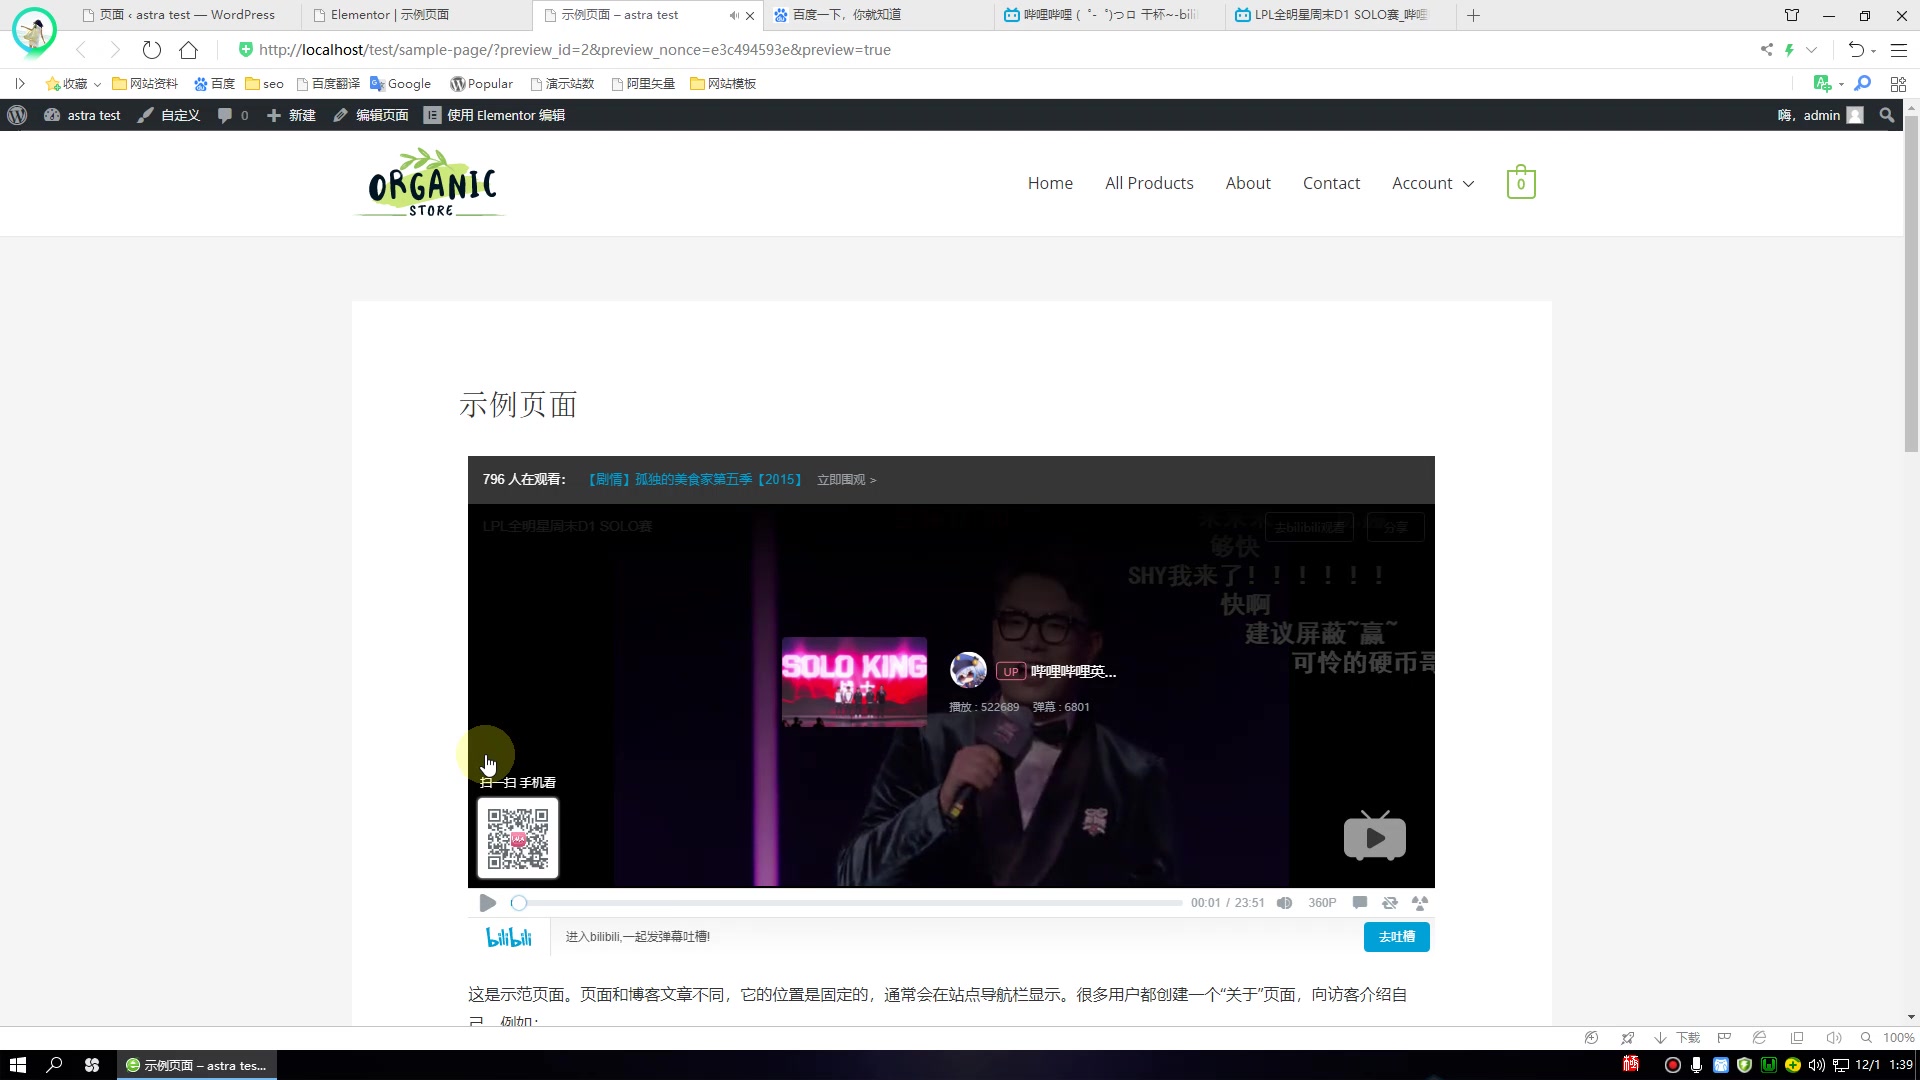Toggle video play button
Image resolution: width=1920 pixels, height=1080 pixels.
(488, 902)
